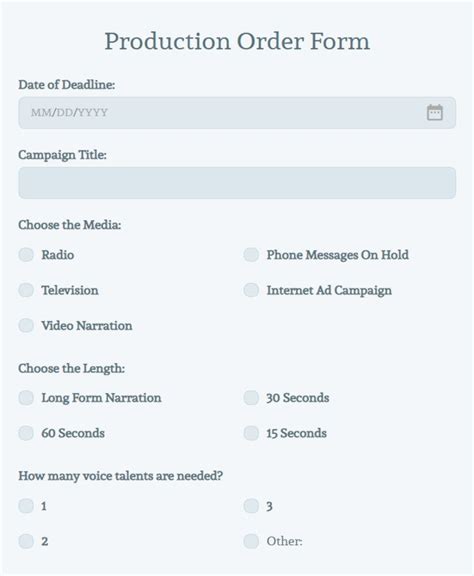The height and width of the screenshot is (576, 474).
Task: Select the 30 Seconds length option
Action: click(251, 397)
